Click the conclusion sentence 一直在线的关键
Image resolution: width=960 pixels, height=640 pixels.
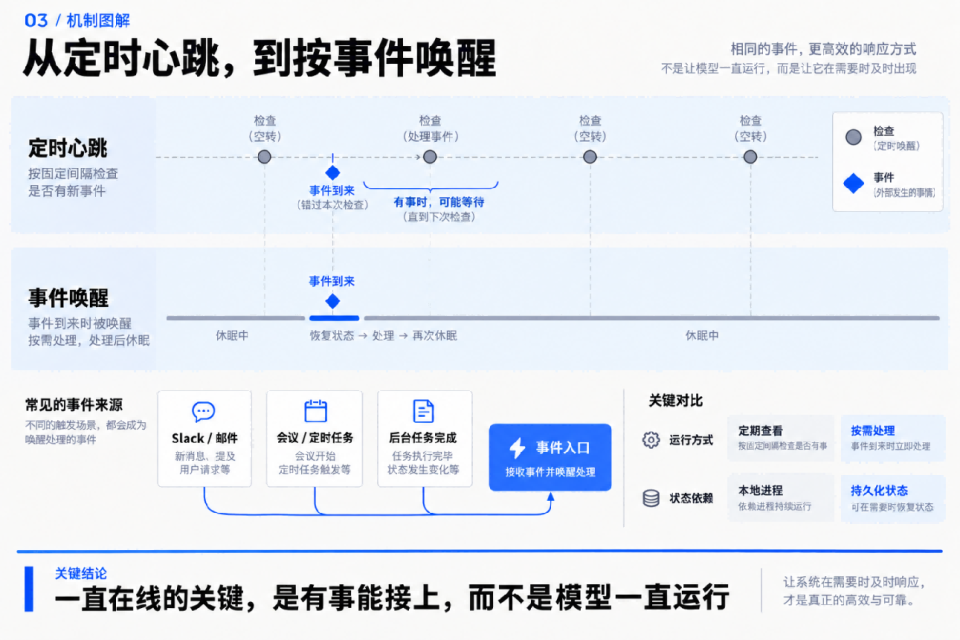(392, 597)
